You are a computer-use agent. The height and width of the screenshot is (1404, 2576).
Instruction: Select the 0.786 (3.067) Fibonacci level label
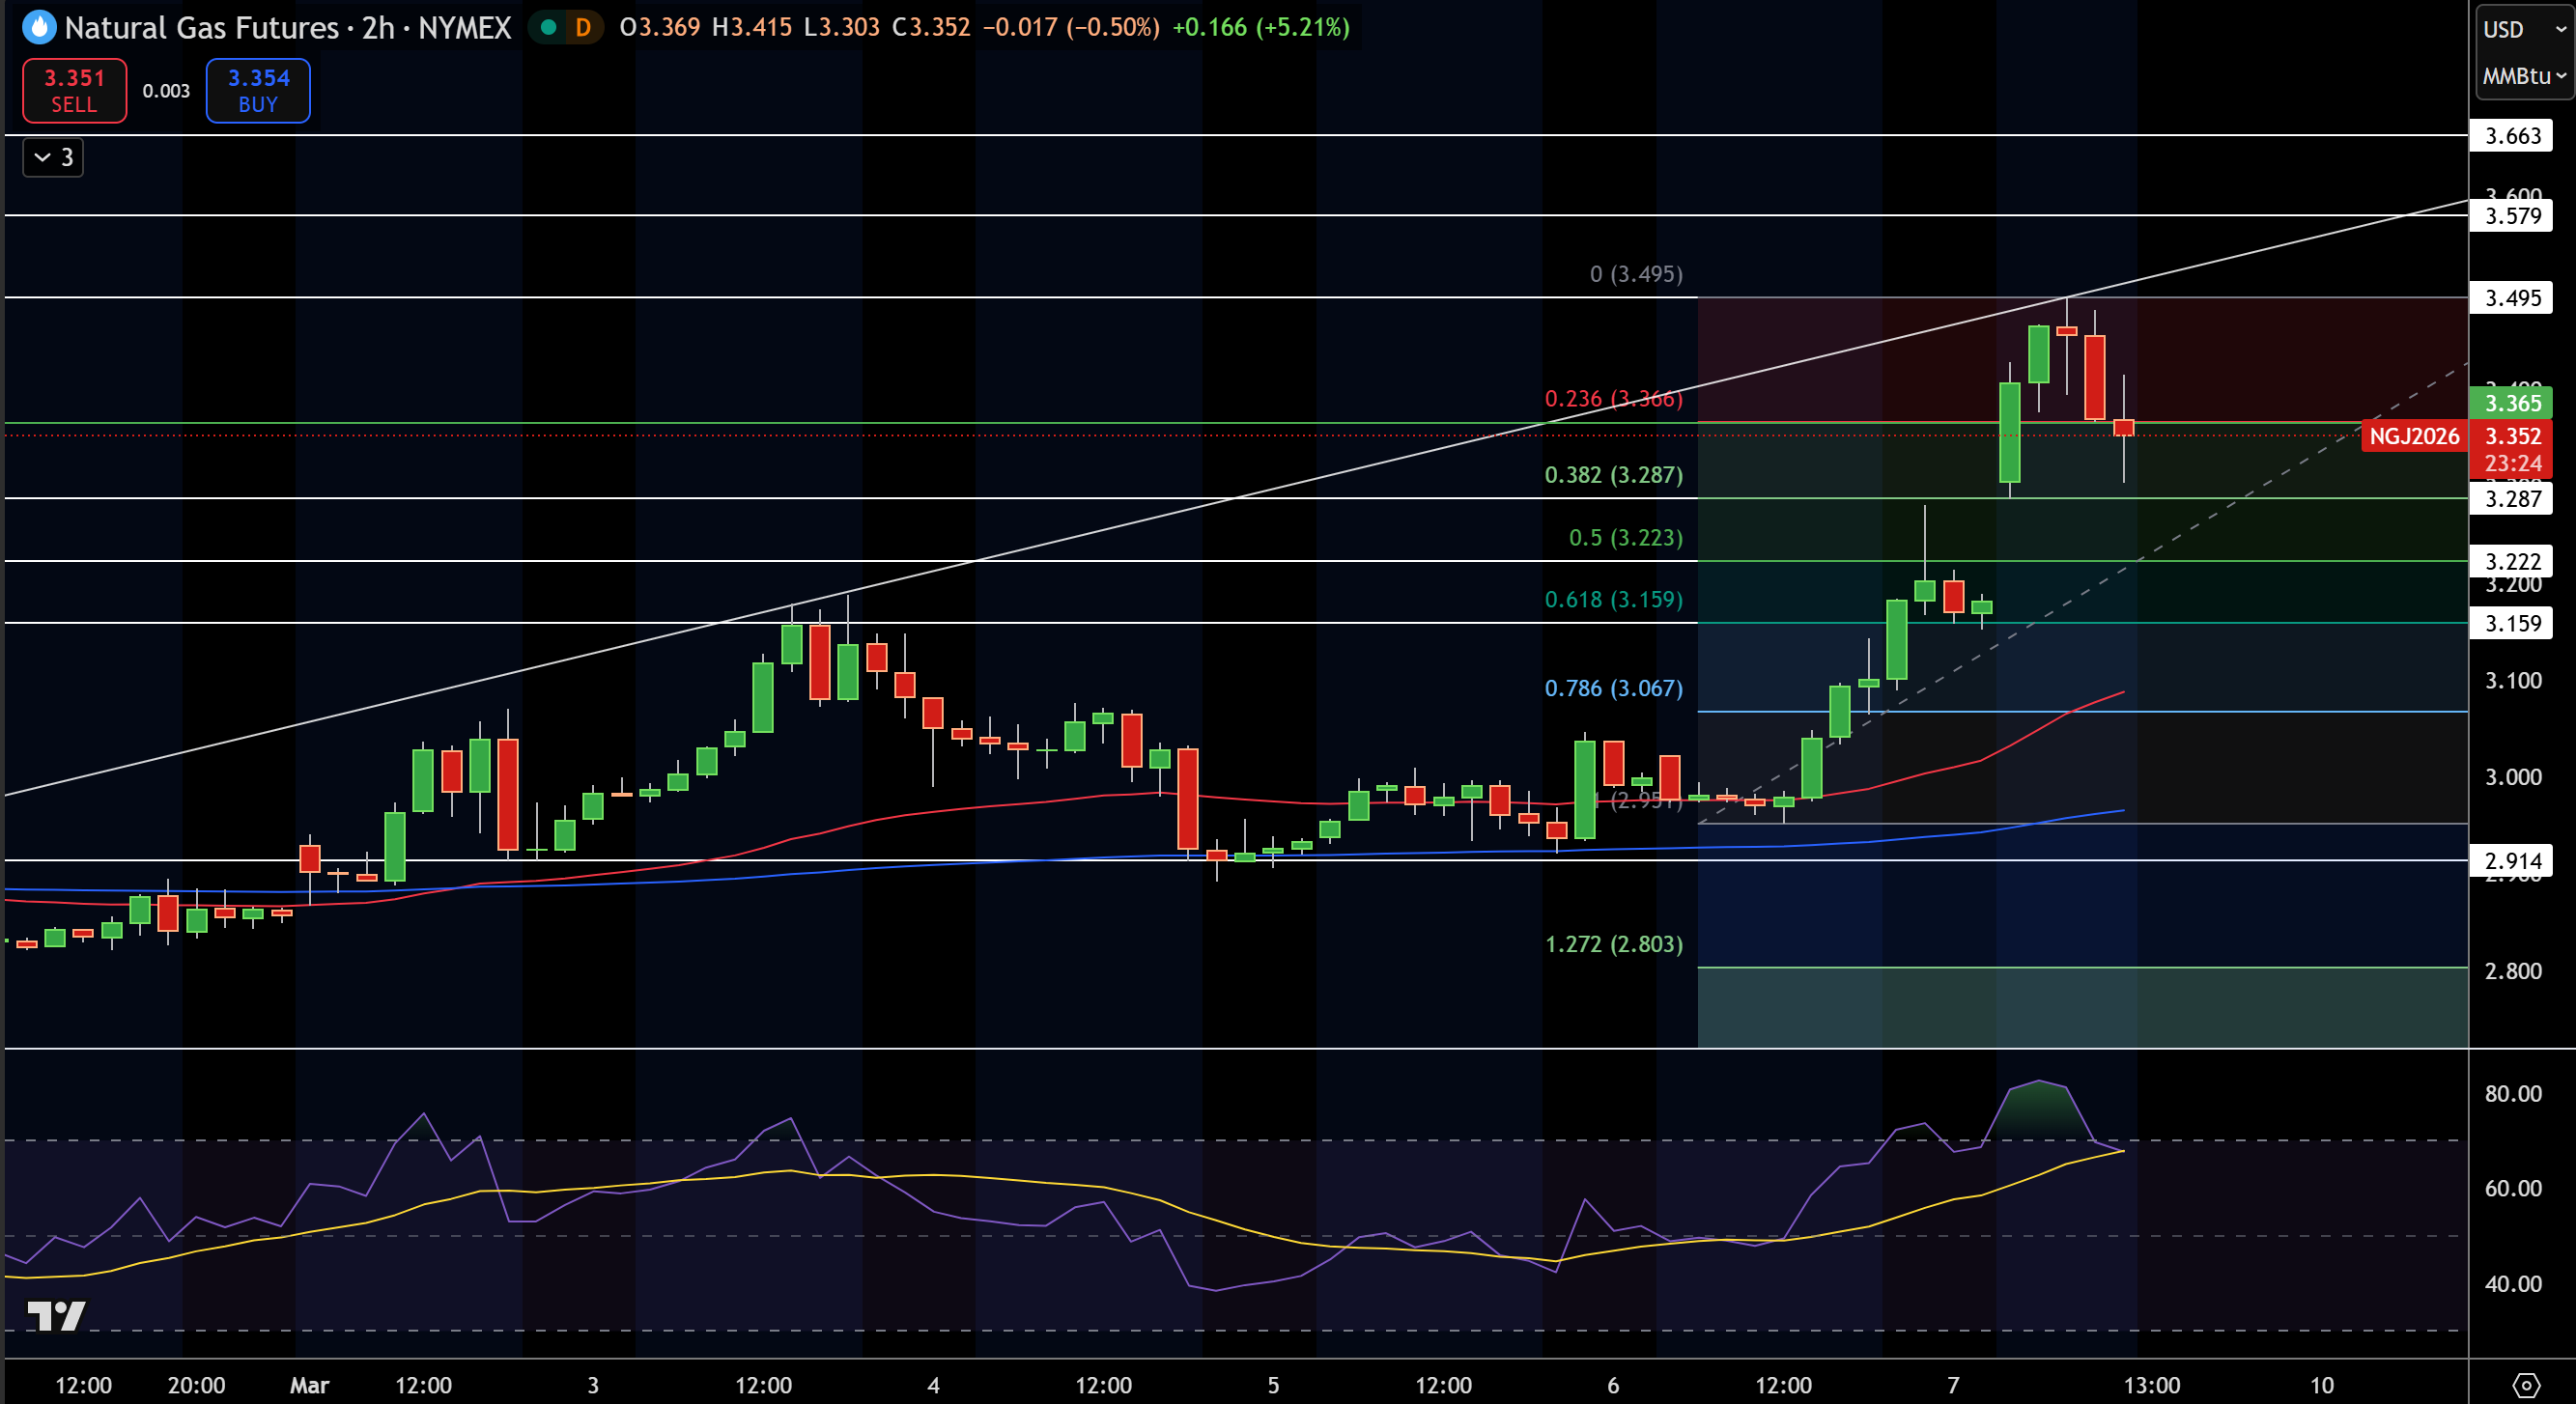tap(1613, 688)
